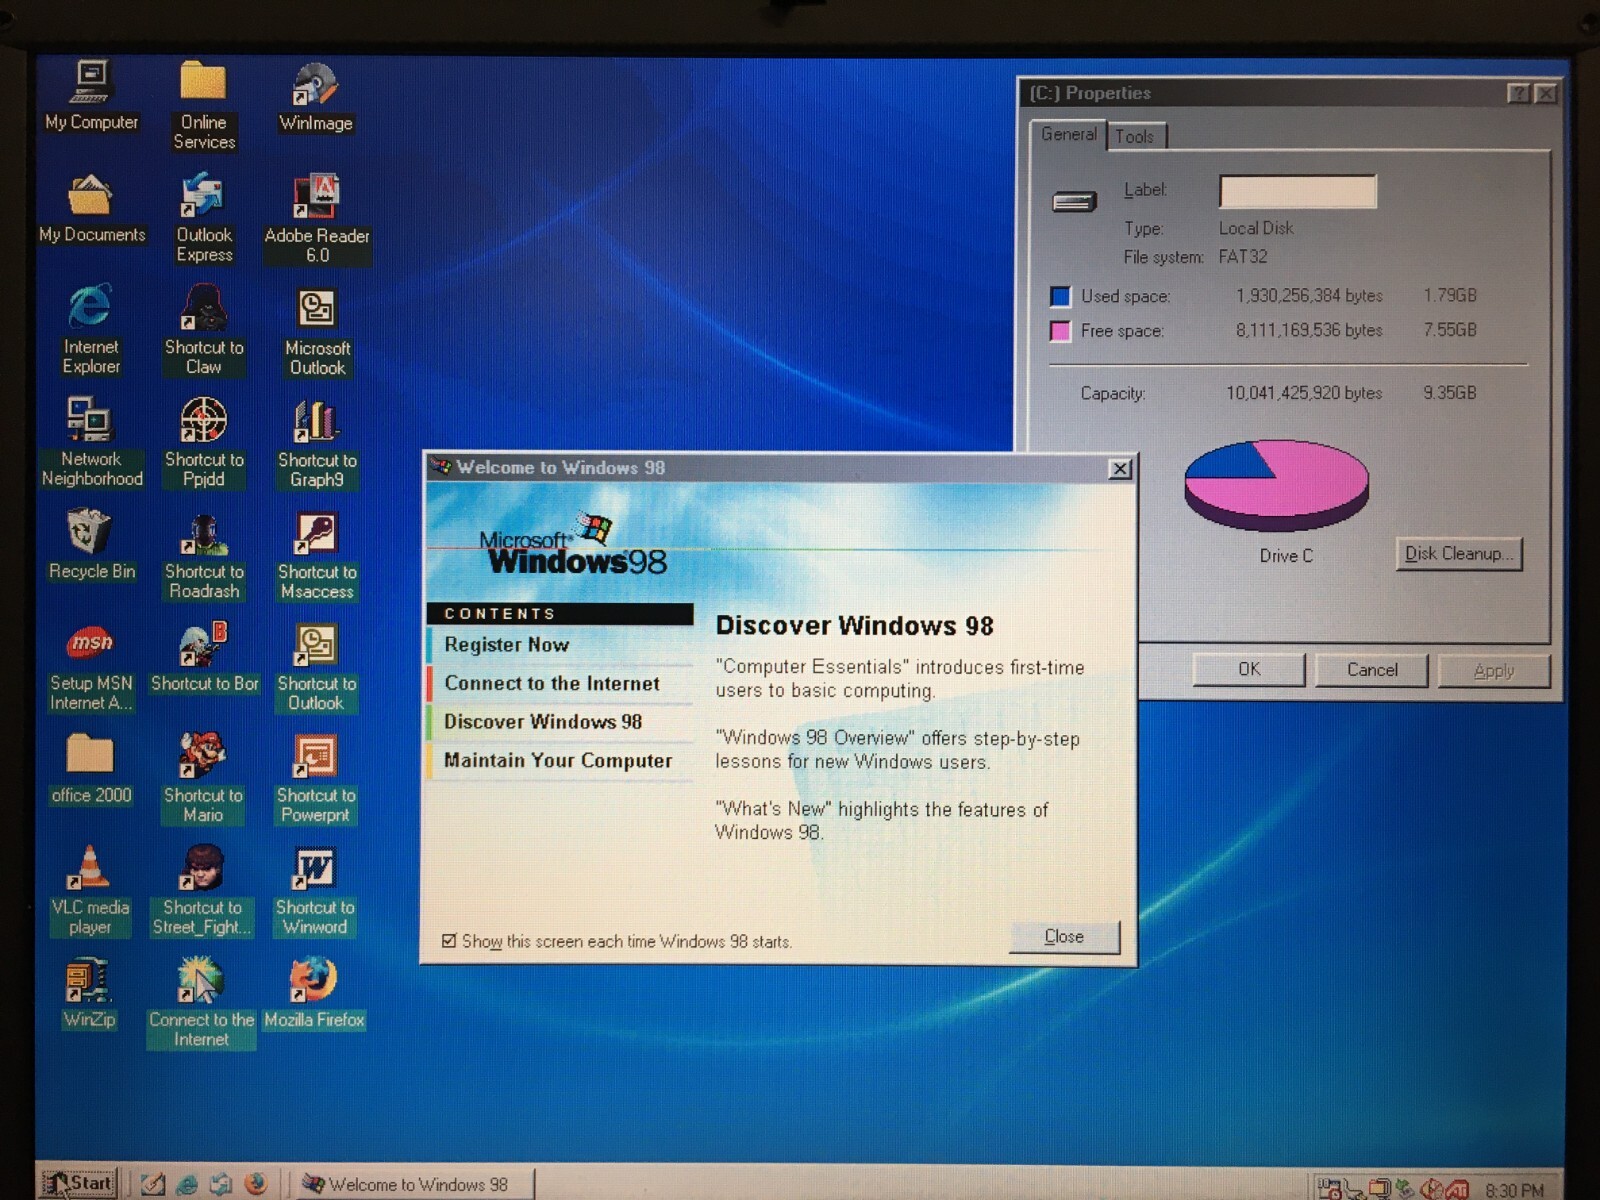This screenshot has width=1600, height=1200.
Task: Click OK in the C: Properties dialog
Action: pos(1249,669)
